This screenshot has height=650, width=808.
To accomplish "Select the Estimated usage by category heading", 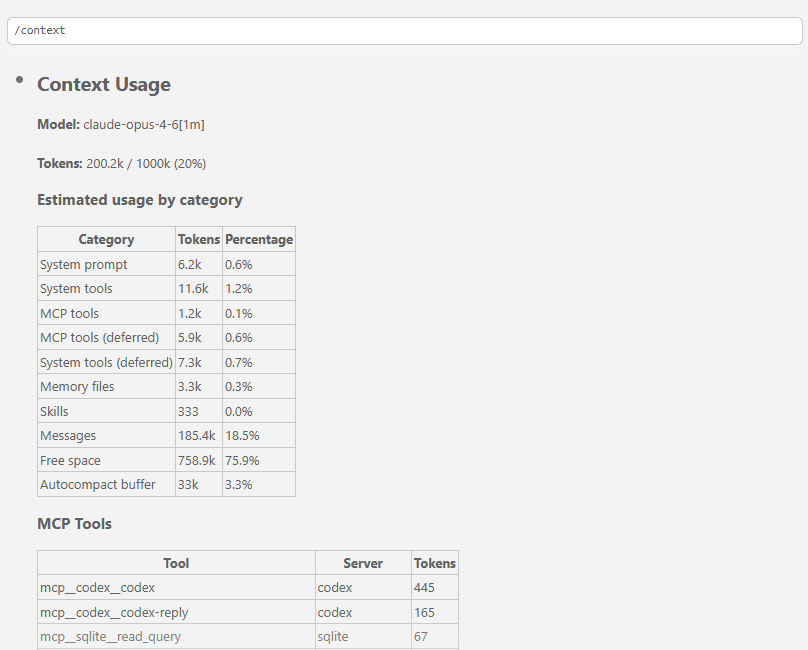I will [139, 199].
